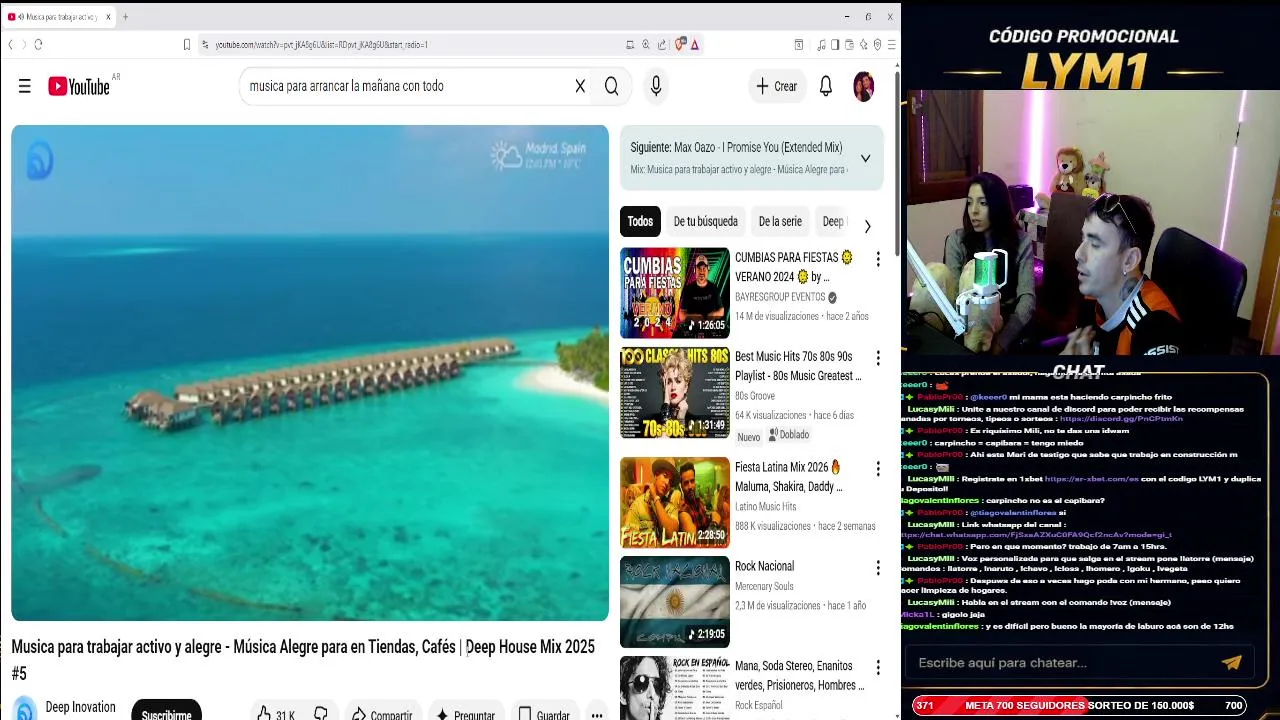Show more filter chips with the arrow
Image resolution: width=1280 pixels, height=720 pixels.
pos(867,226)
